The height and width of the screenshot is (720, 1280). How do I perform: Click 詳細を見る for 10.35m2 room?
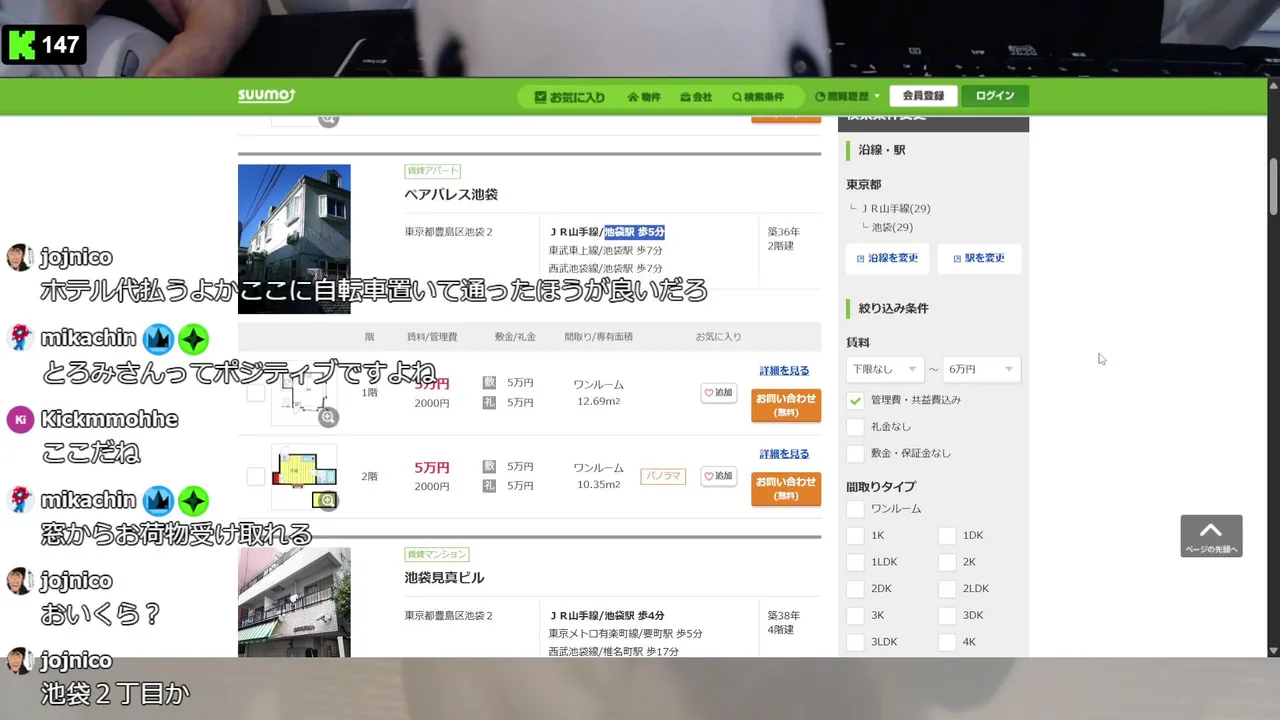(784, 454)
